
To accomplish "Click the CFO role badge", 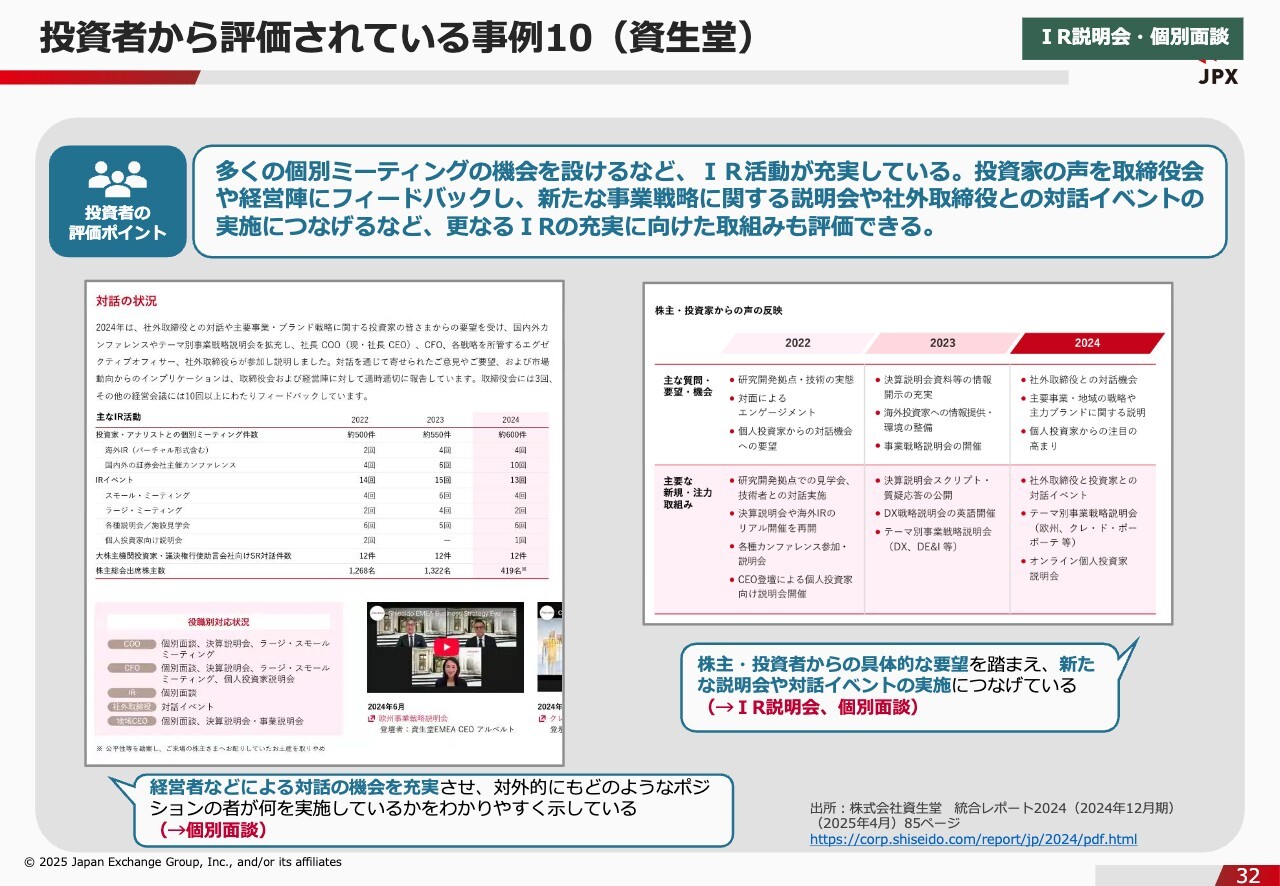I will (x=131, y=668).
